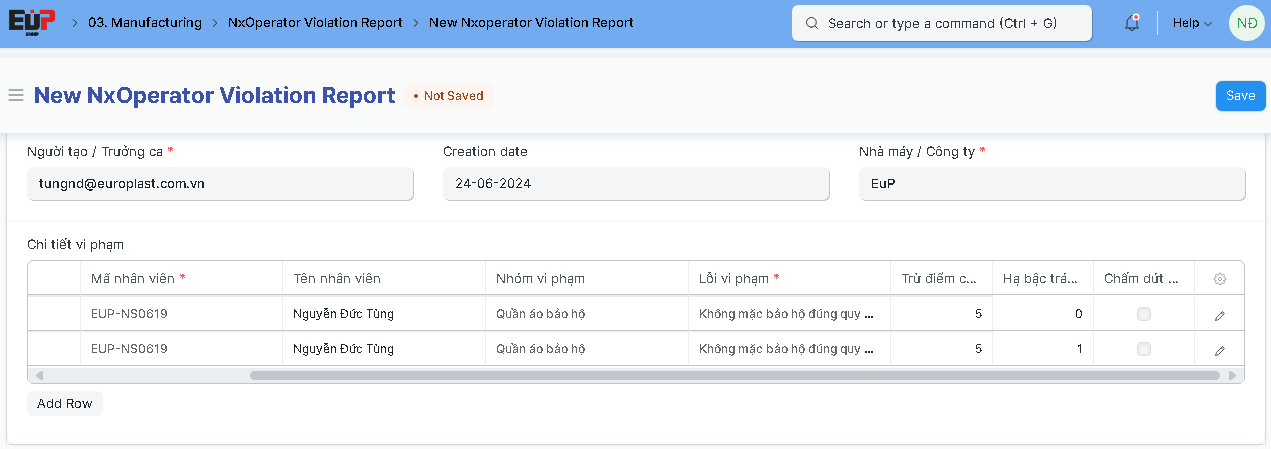1271x449 pixels.
Task: Go to 03. Manufacturing breadcrumb
Action: pyautogui.click(x=144, y=22)
